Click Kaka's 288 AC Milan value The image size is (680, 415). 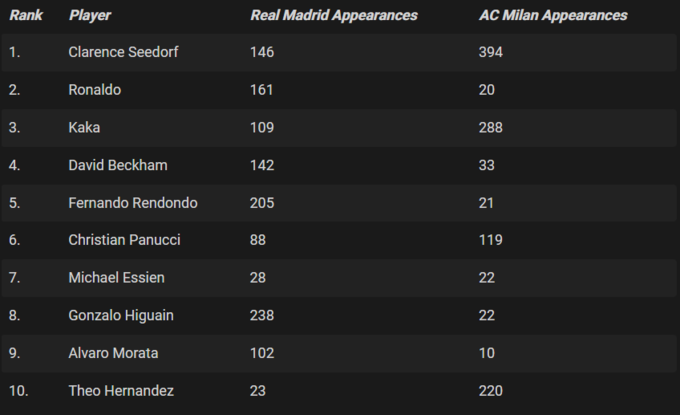[x=491, y=128]
